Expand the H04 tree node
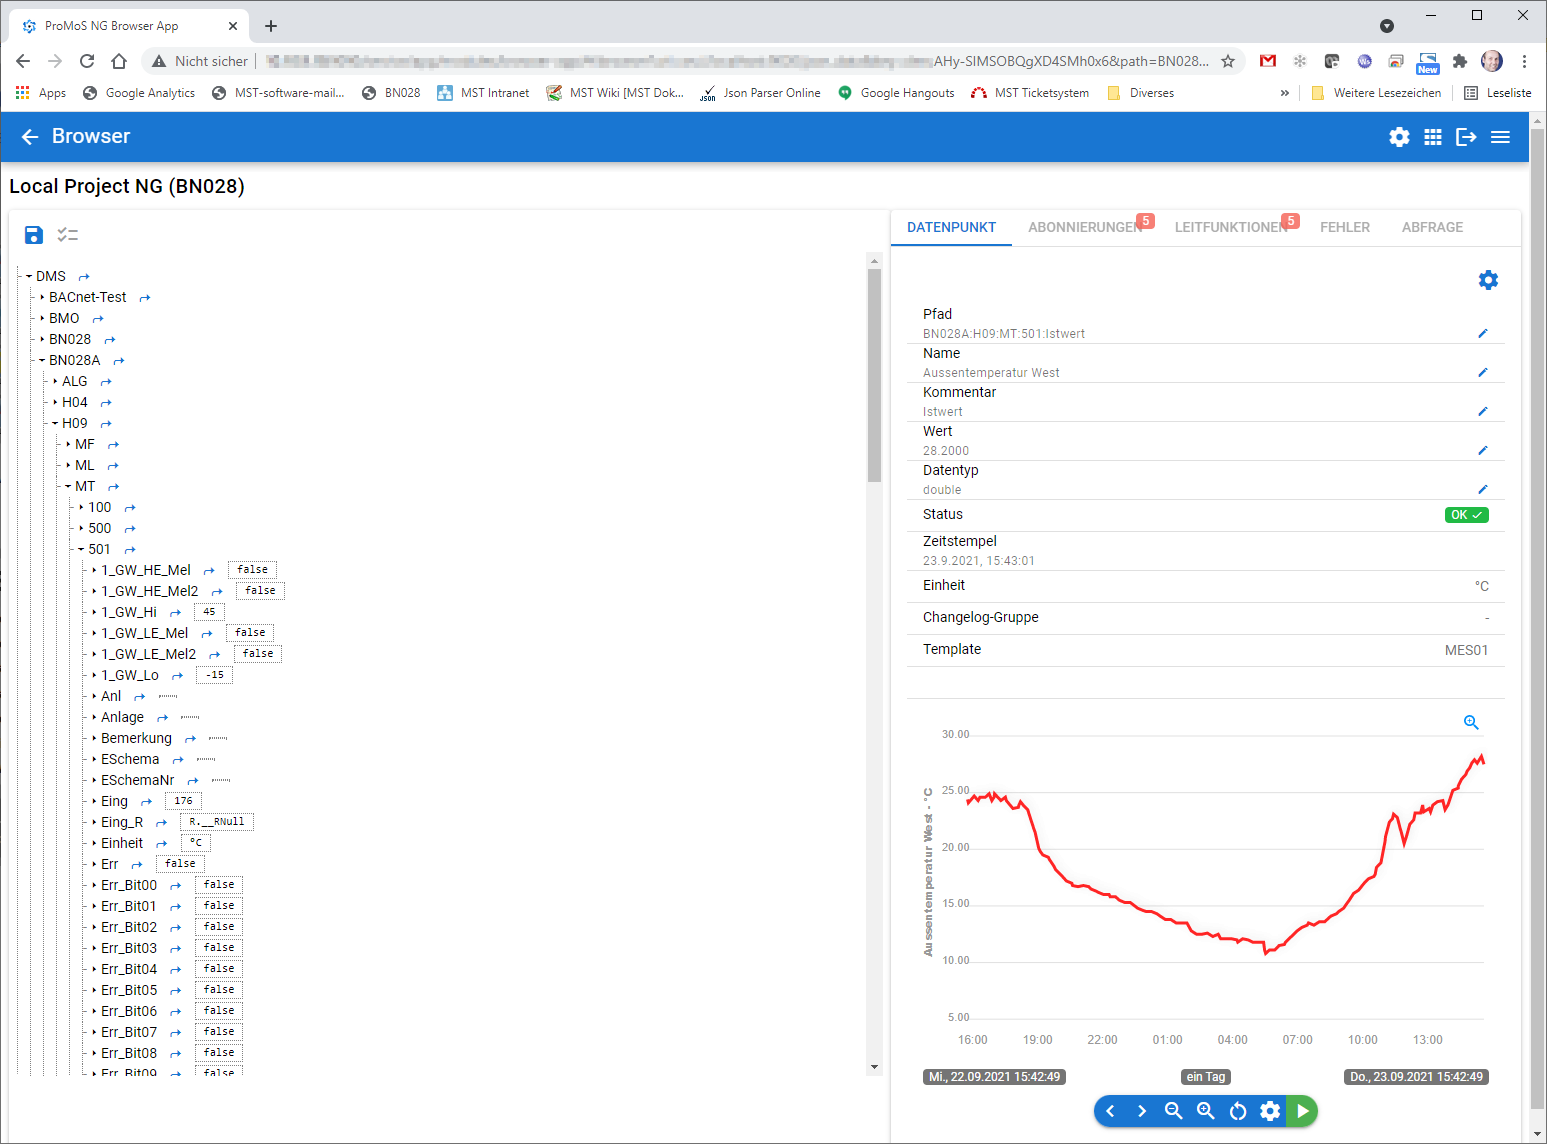Screen dimensions: 1547x1144 55,402
